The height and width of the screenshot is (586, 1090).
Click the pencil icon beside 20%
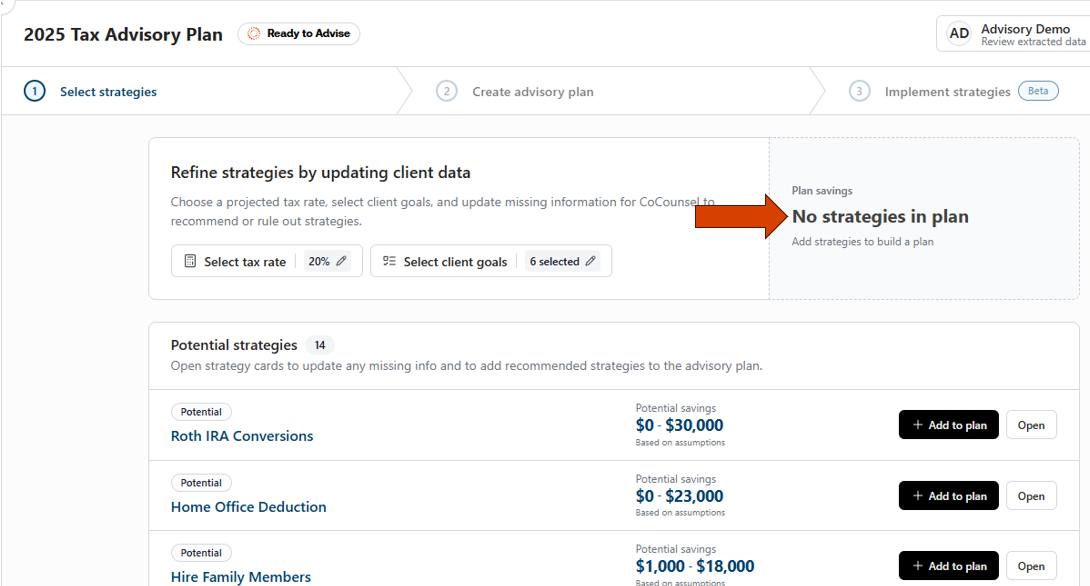(342, 262)
